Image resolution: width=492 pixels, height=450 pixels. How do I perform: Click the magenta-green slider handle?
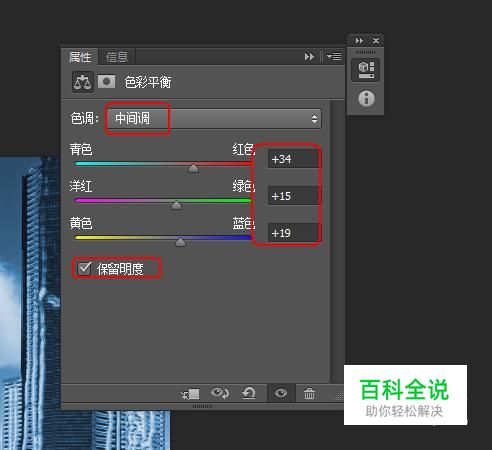tap(176, 205)
